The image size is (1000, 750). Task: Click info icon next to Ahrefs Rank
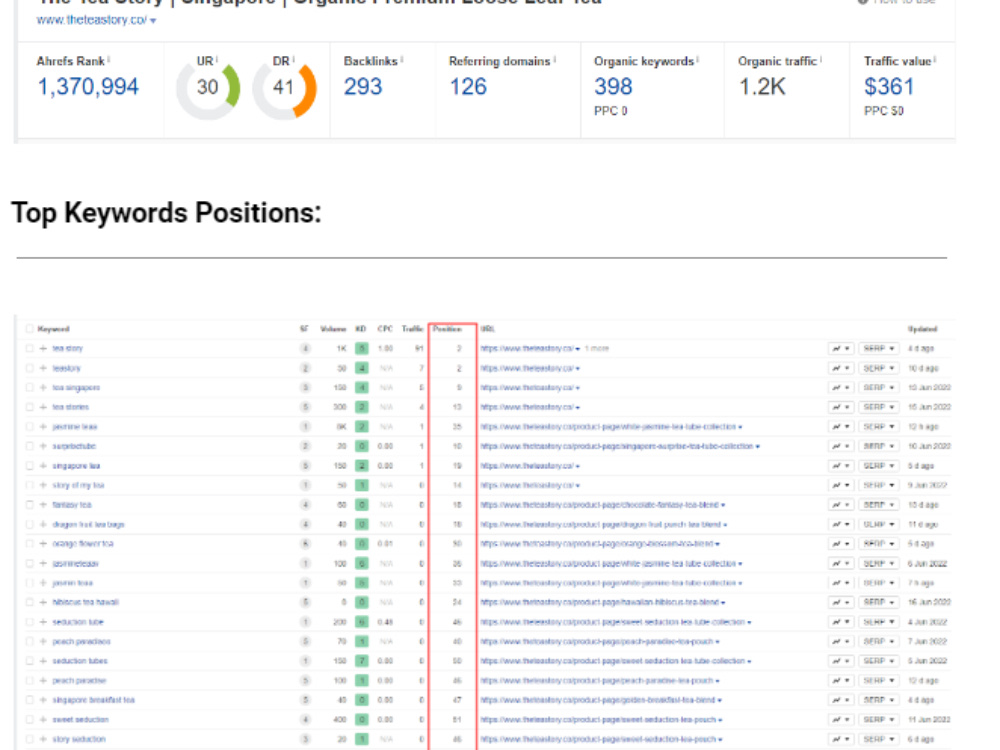click(108, 59)
